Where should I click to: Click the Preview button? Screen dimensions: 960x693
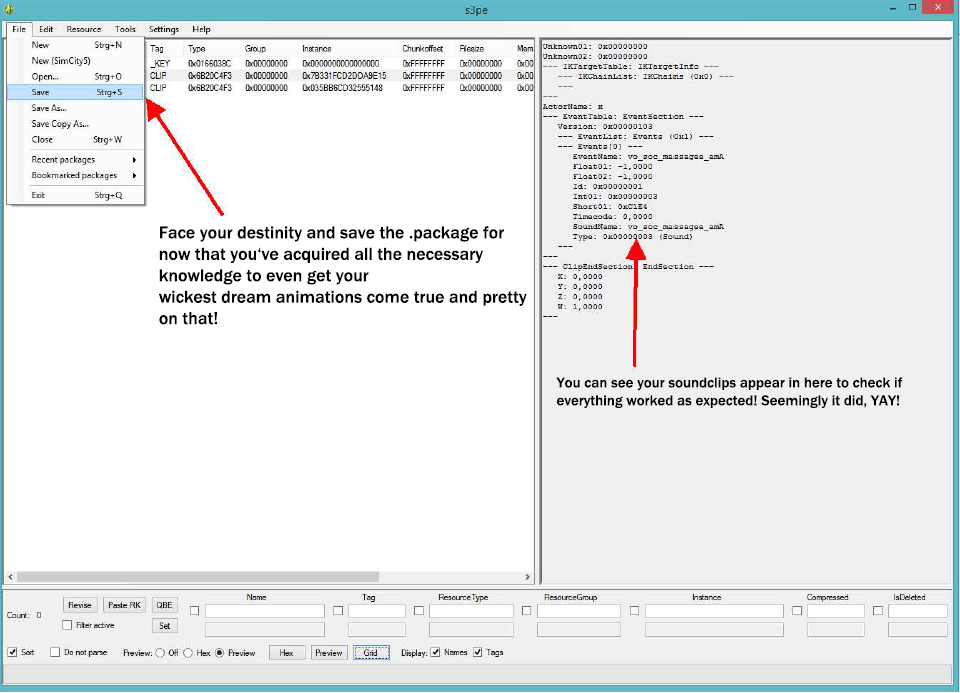[x=329, y=653]
